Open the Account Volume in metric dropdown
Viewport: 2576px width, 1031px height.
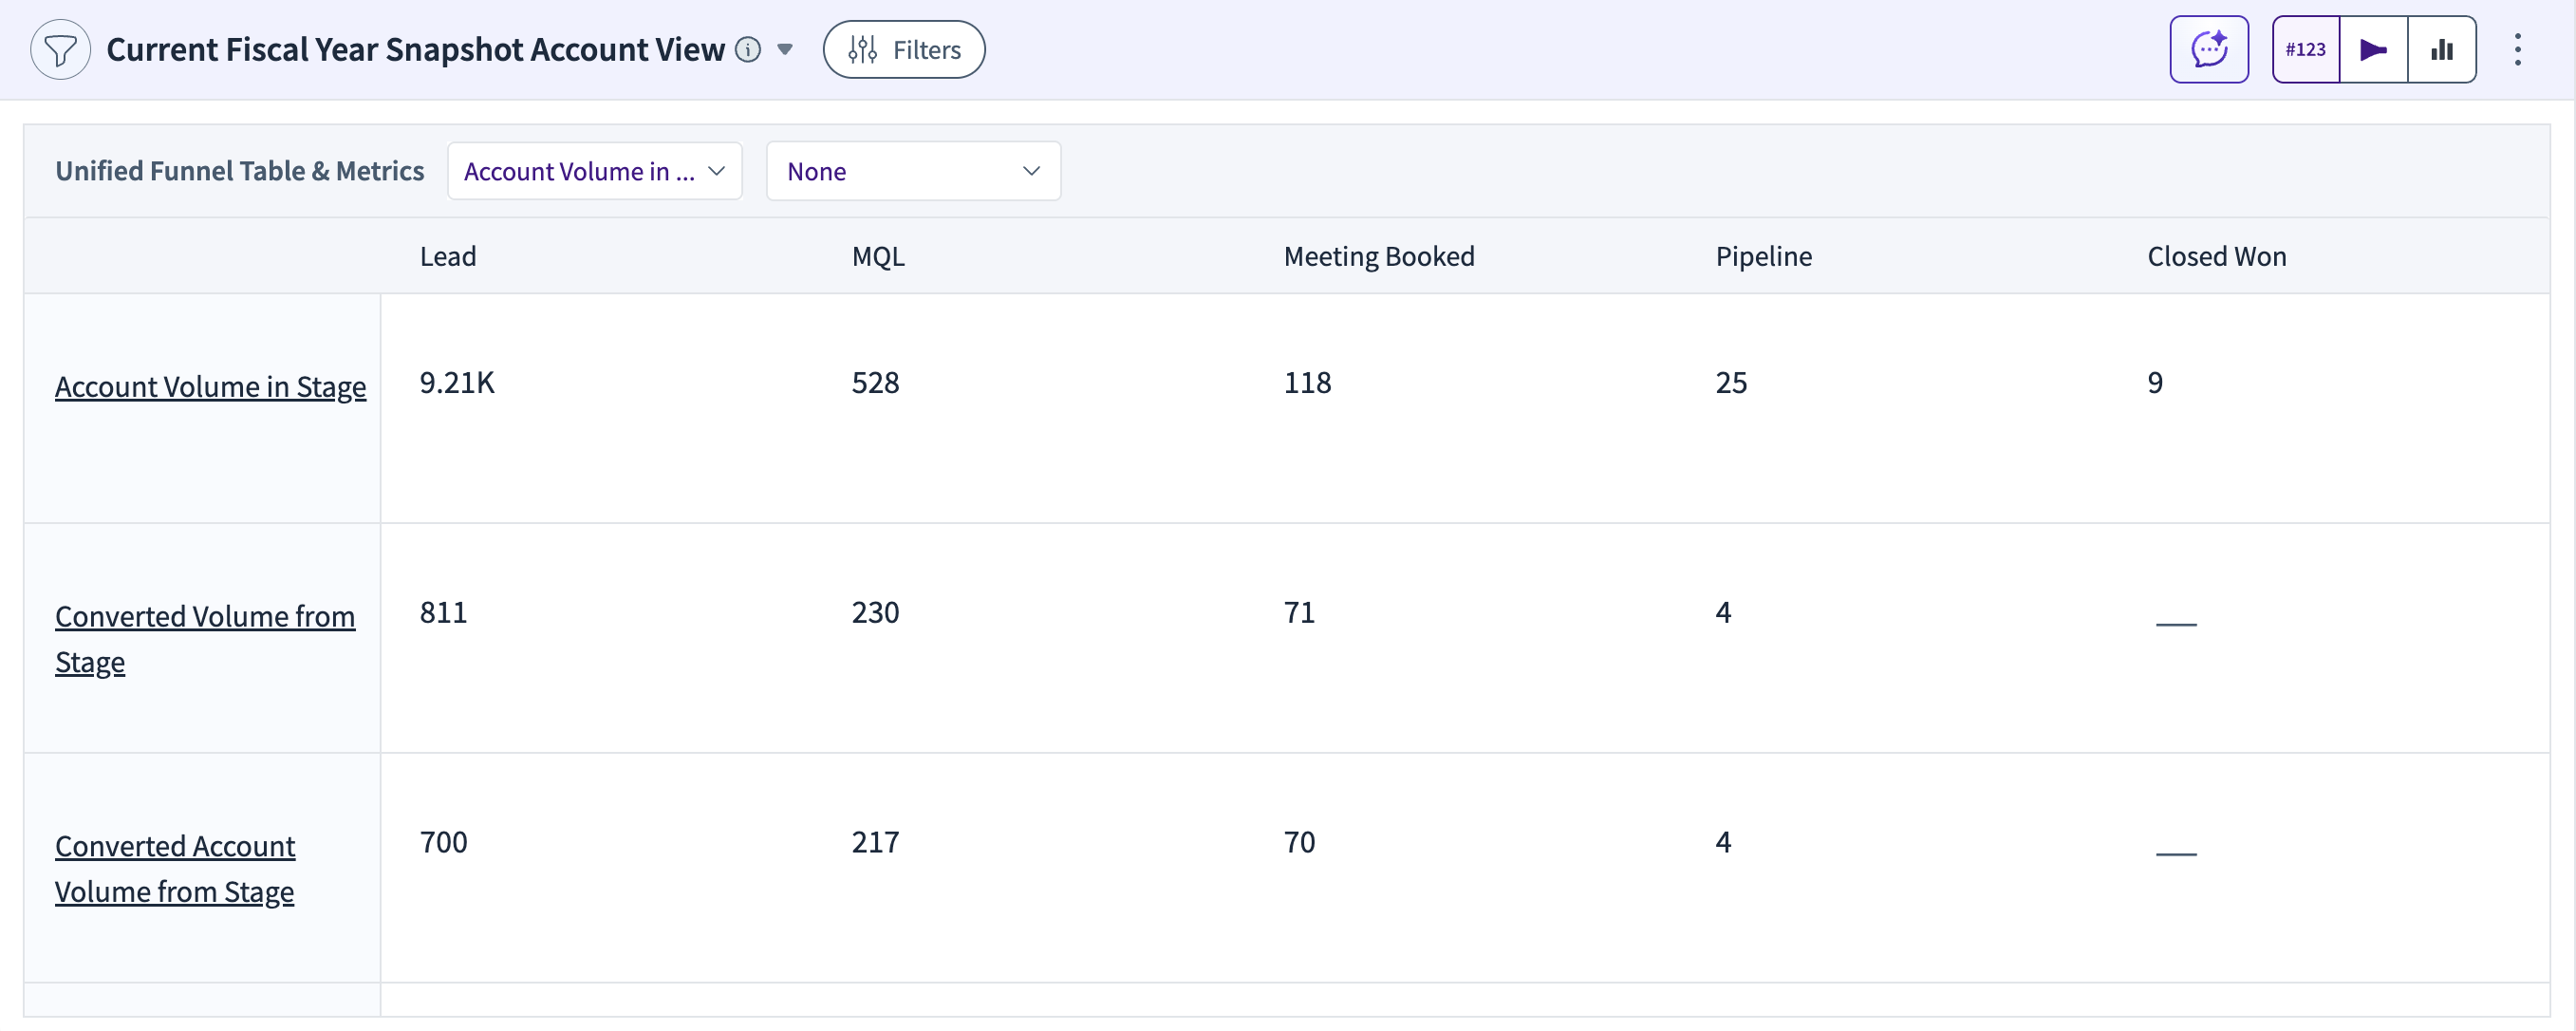pos(594,171)
